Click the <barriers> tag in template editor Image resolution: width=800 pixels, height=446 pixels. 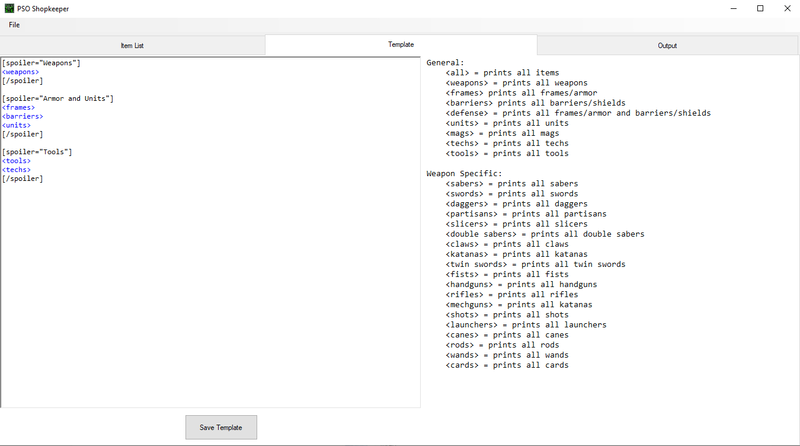[22, 116]
